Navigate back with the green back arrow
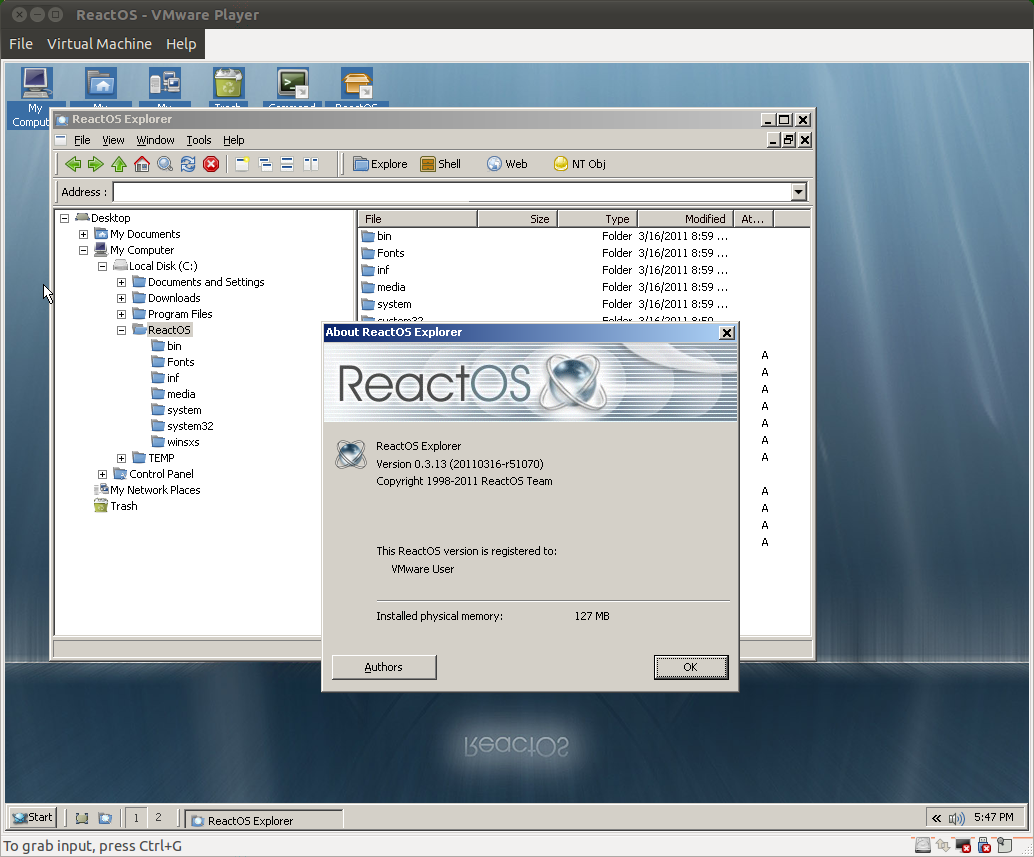1034x857 pixels. (x=74, y=164)
